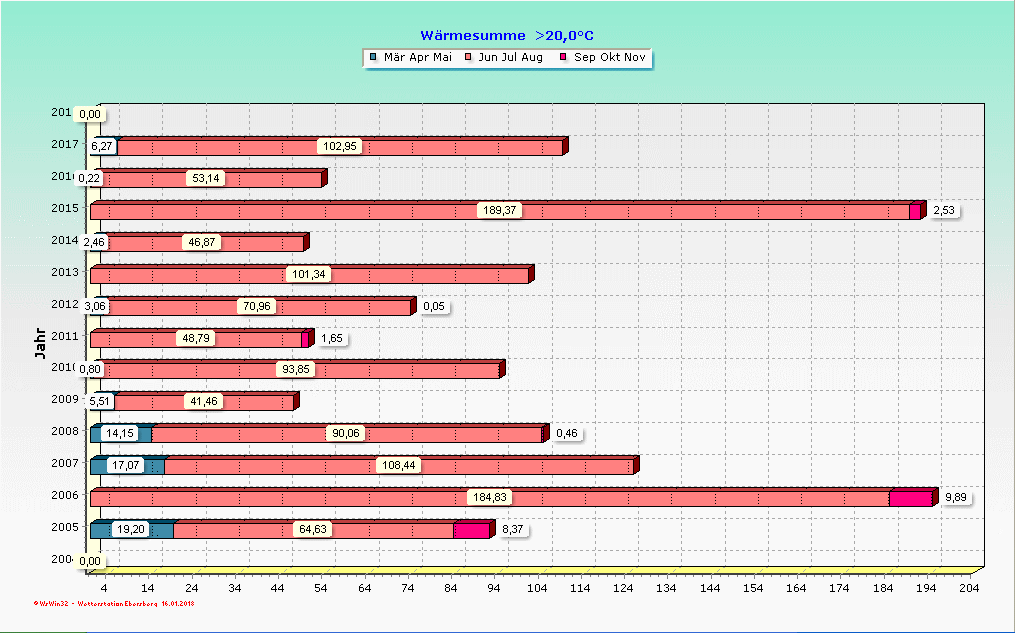1015x633 pixels.
Task: Select the 'Sep Okt Nov' legend label
Action: (609, 58)
